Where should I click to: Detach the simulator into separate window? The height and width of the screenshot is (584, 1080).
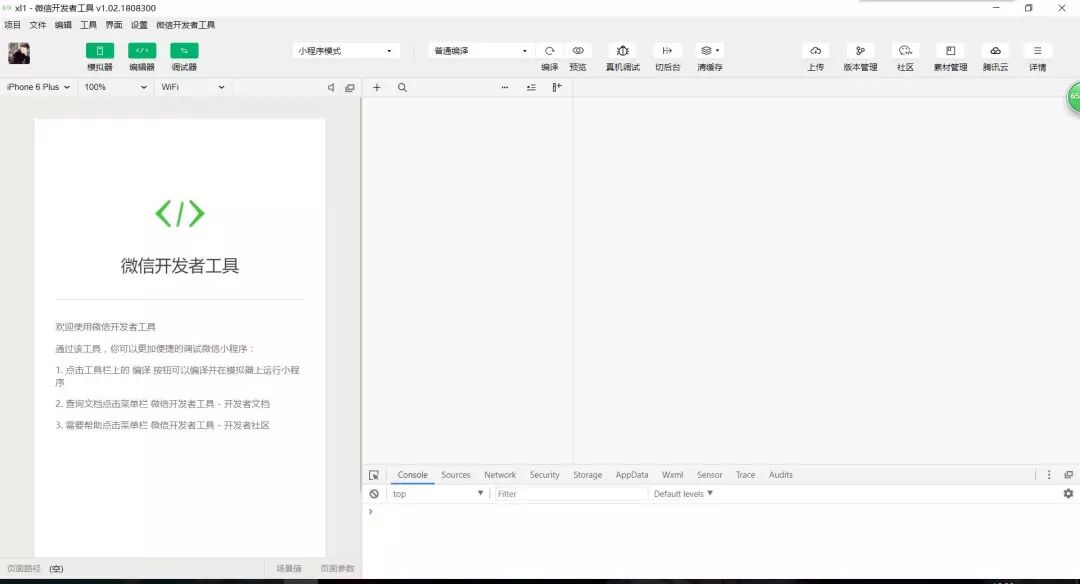pyautogui.click(x=350, y=87)
